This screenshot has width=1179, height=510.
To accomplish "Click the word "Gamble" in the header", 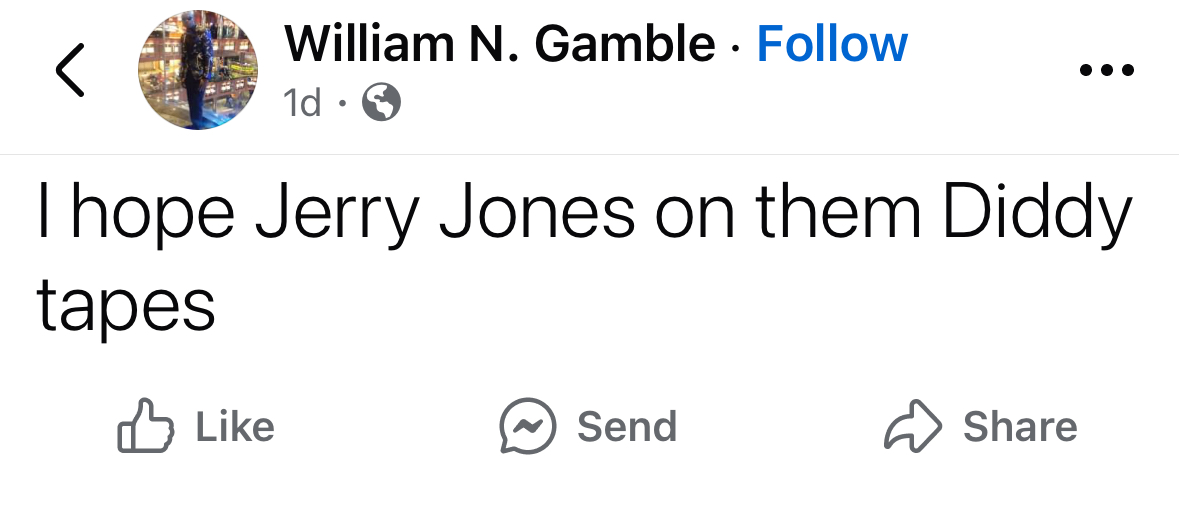I will (625, 44).
